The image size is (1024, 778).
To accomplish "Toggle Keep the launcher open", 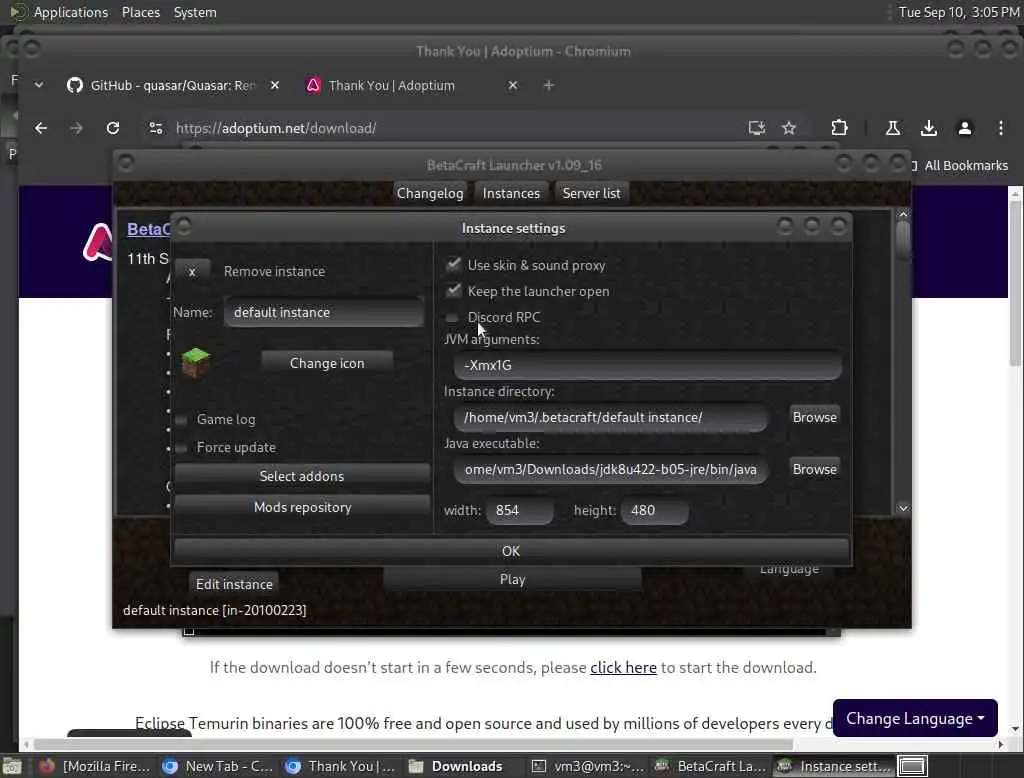I will pyautogui.click(x=453, y=291).
